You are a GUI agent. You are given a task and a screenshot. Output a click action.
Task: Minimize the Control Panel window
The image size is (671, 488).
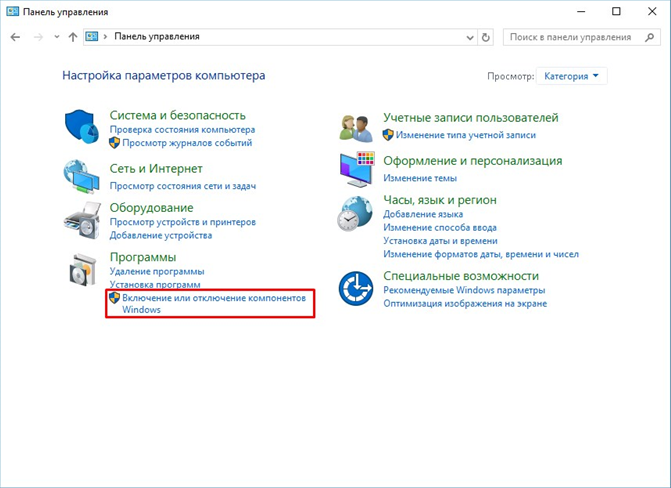[x=581, y=12]
